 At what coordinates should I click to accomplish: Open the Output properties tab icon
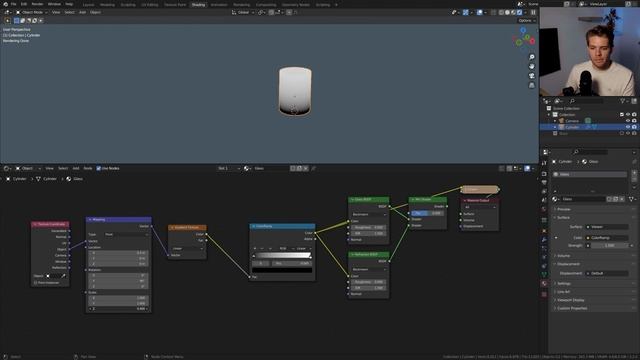(544, 182)
